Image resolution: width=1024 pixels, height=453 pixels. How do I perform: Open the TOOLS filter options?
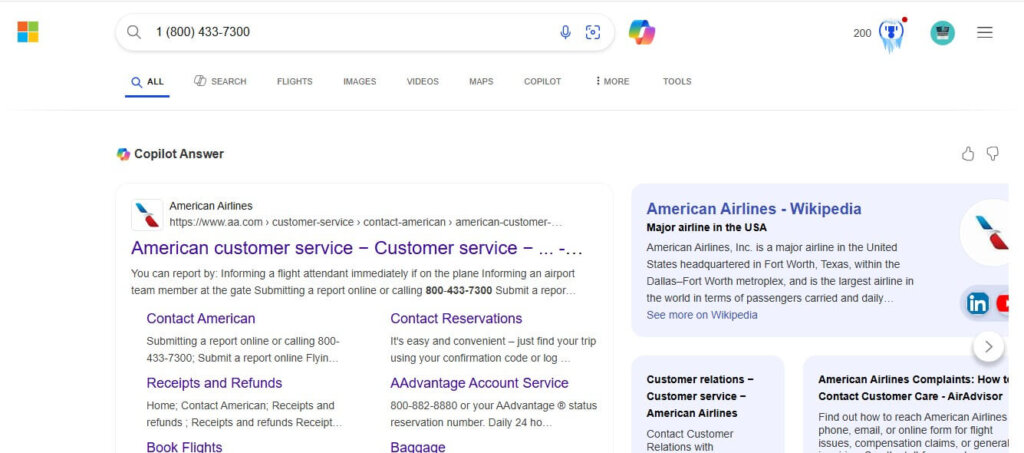pos(677,82)
